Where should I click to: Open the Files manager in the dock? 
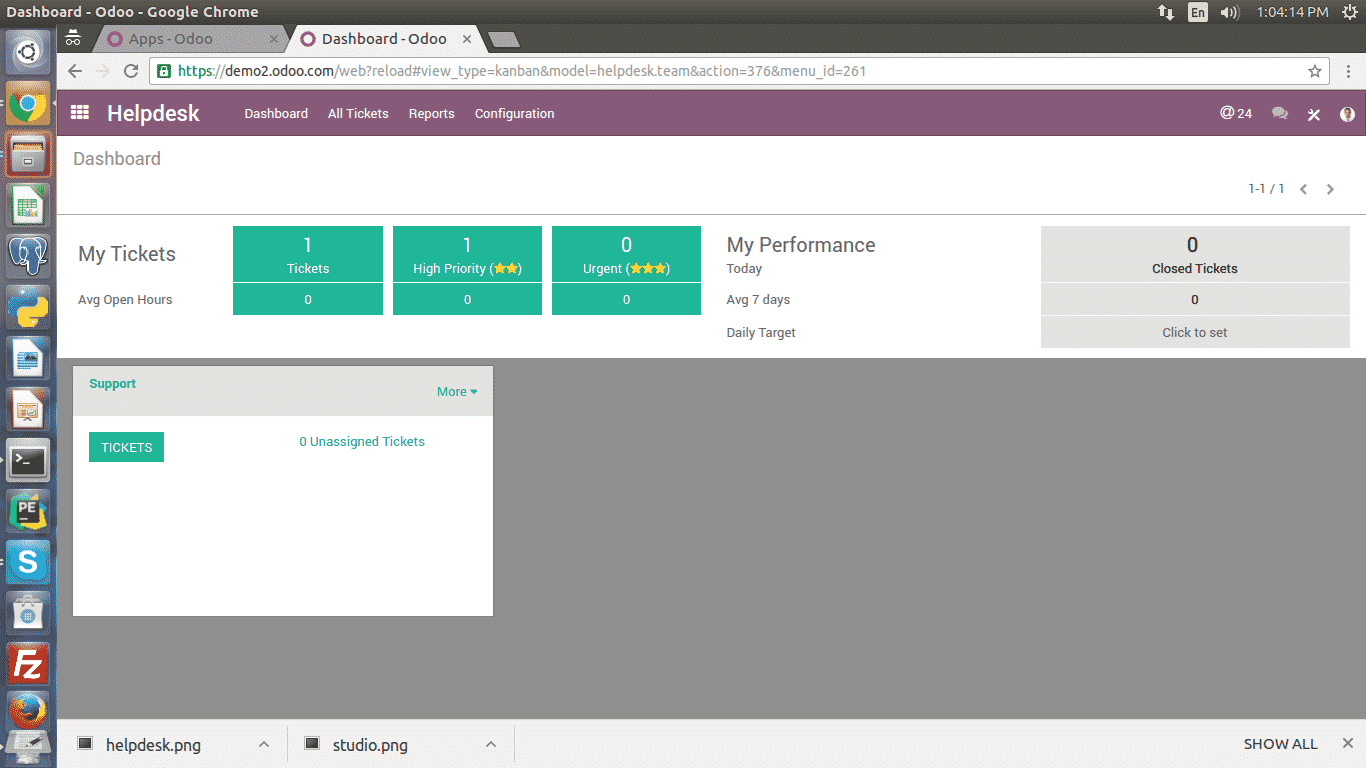tap(28, 155)
